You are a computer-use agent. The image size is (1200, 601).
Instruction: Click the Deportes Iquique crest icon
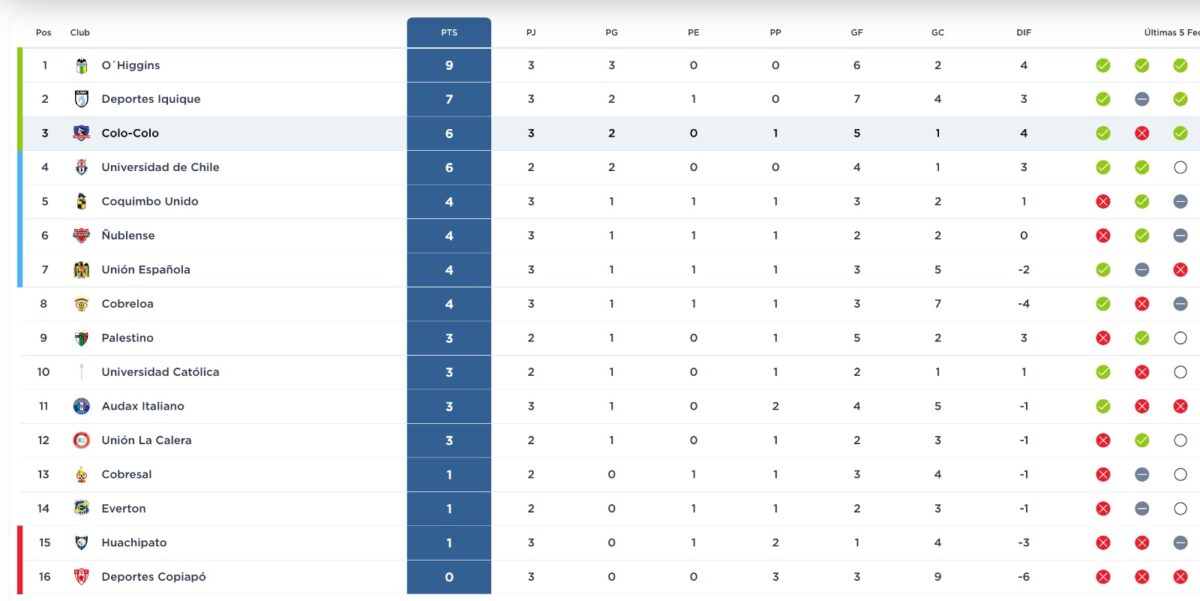click(82, 100)
